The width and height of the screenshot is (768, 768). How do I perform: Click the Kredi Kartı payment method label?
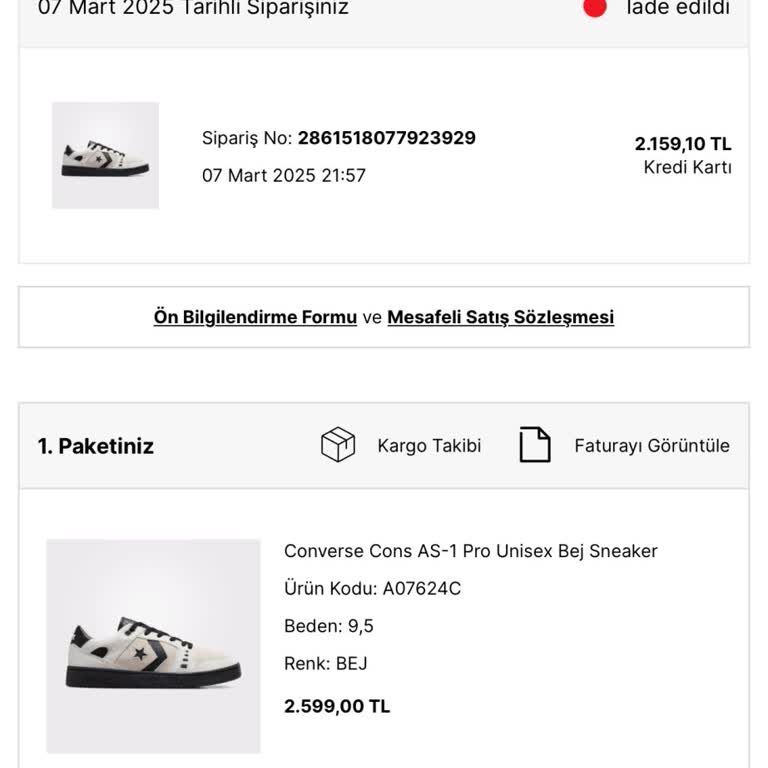pos(687,167)
